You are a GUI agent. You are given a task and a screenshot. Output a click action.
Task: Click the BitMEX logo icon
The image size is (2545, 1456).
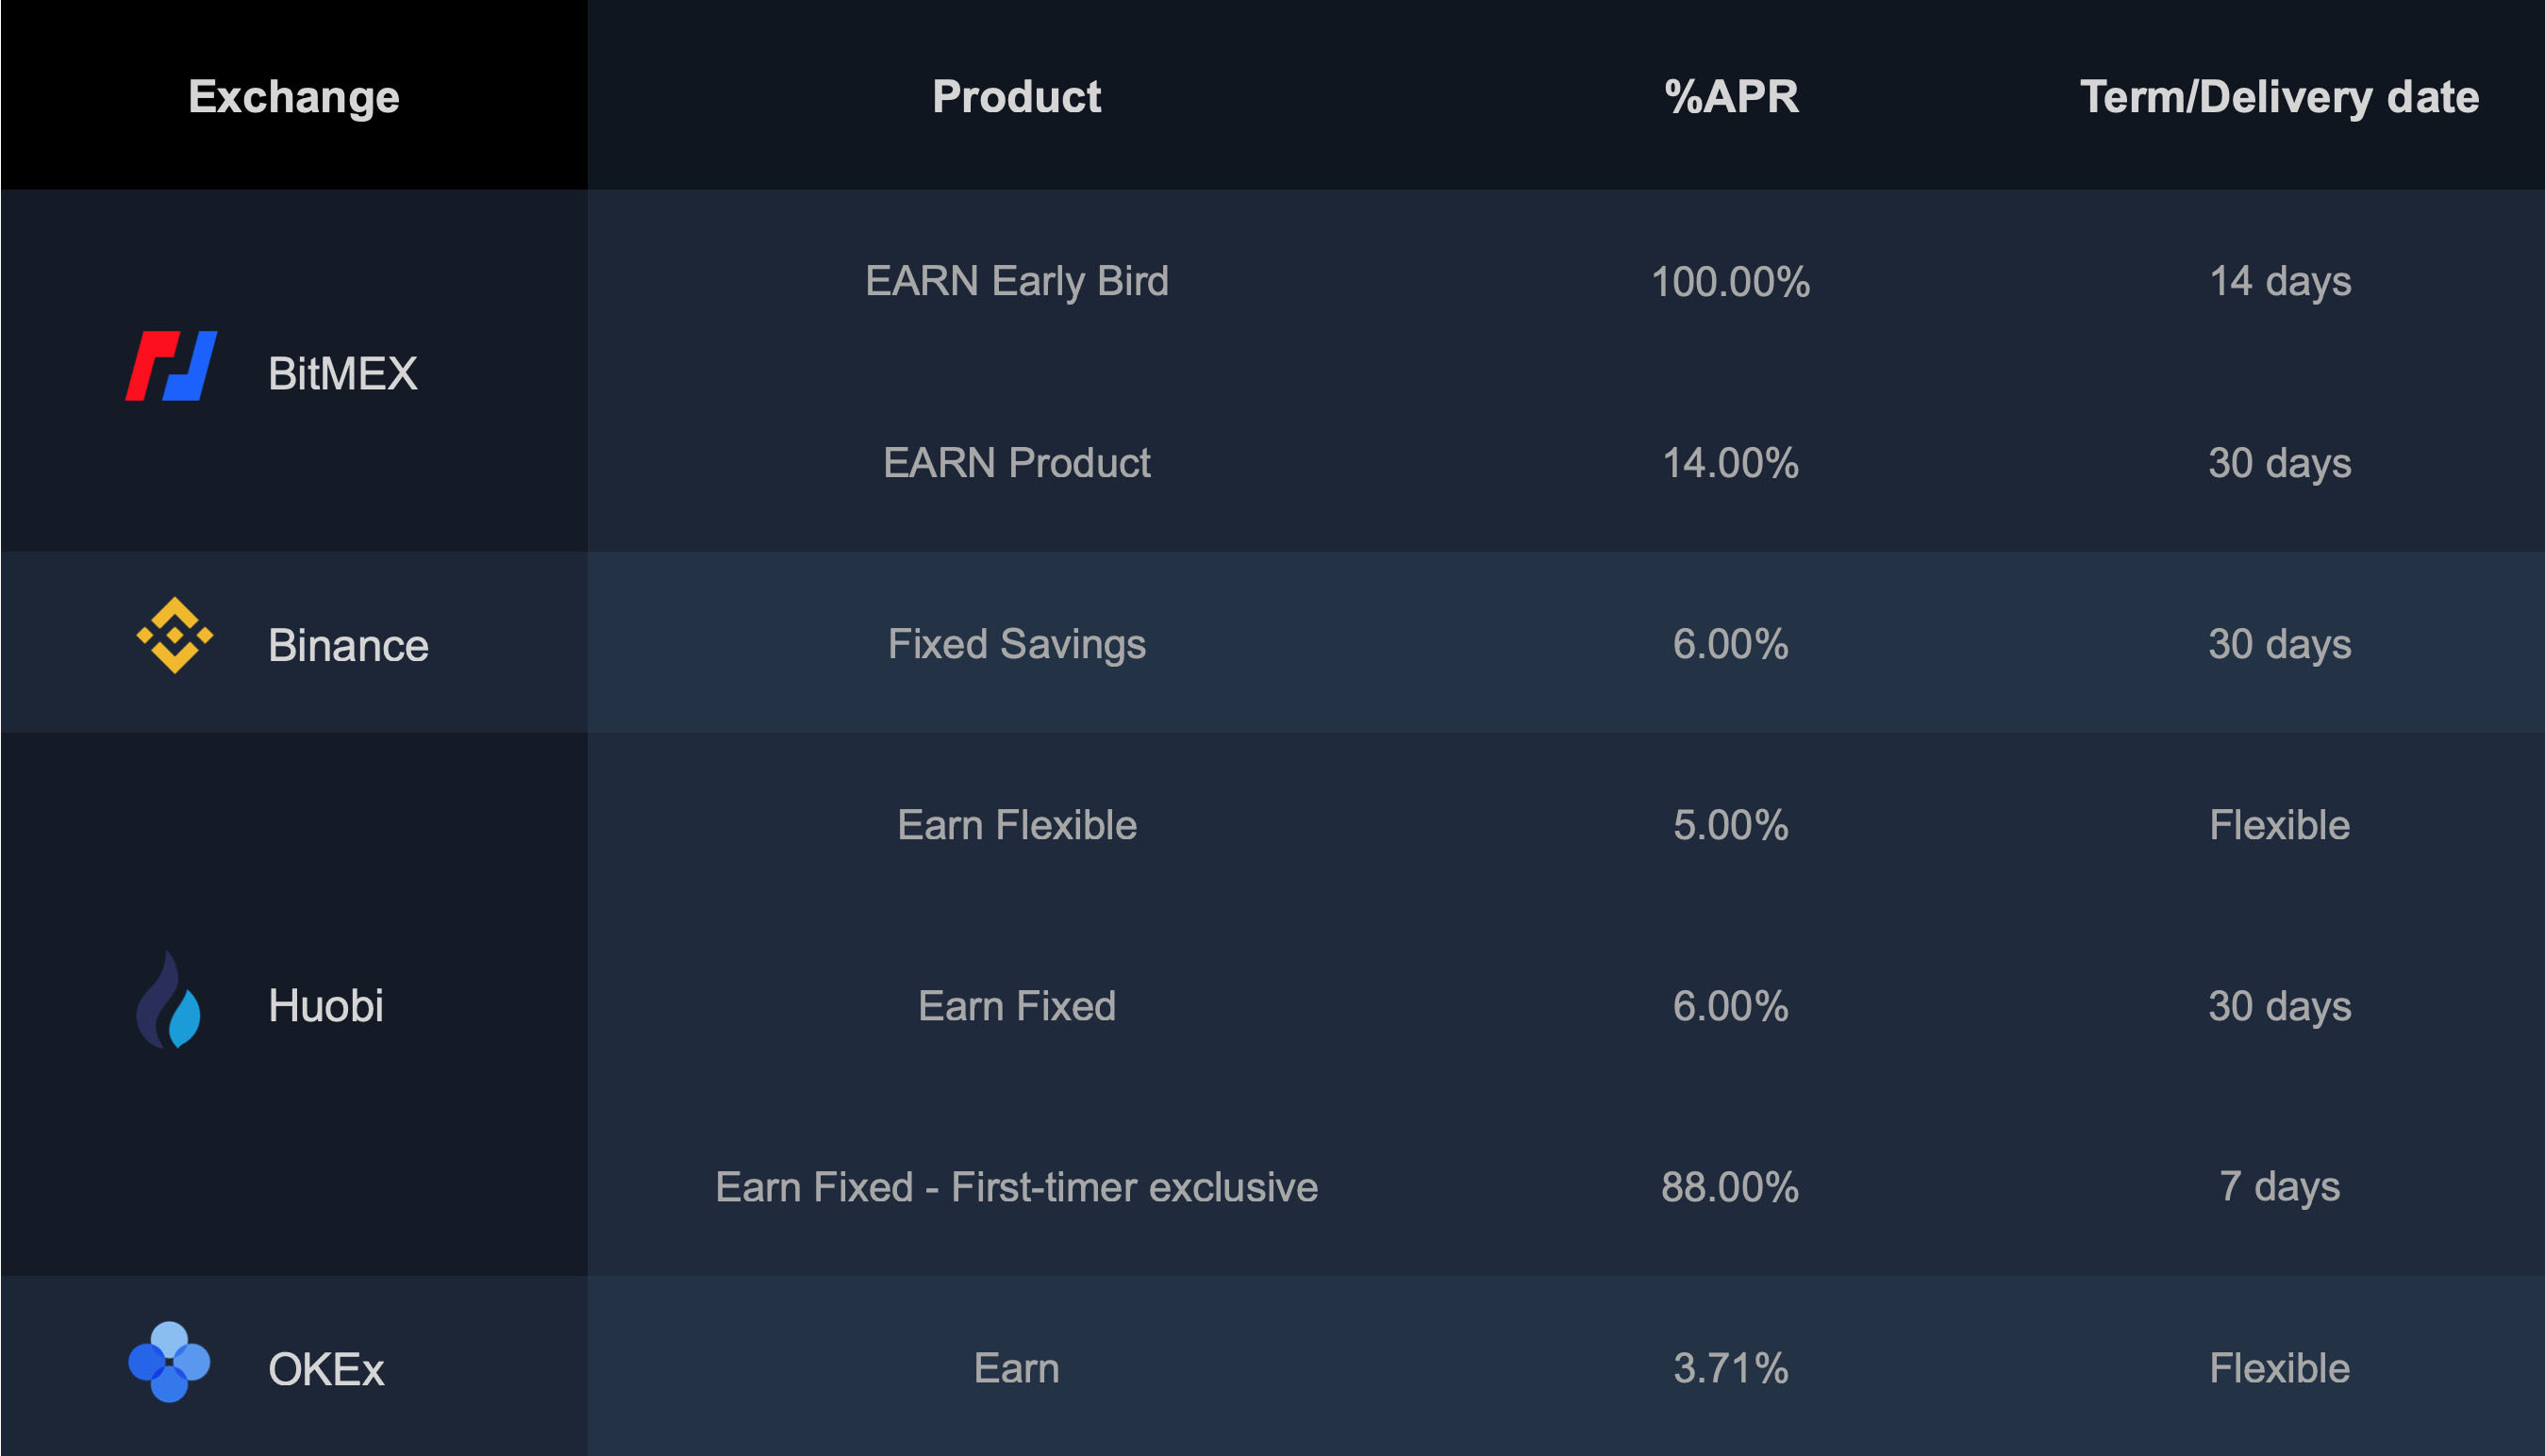click(171, 366)
